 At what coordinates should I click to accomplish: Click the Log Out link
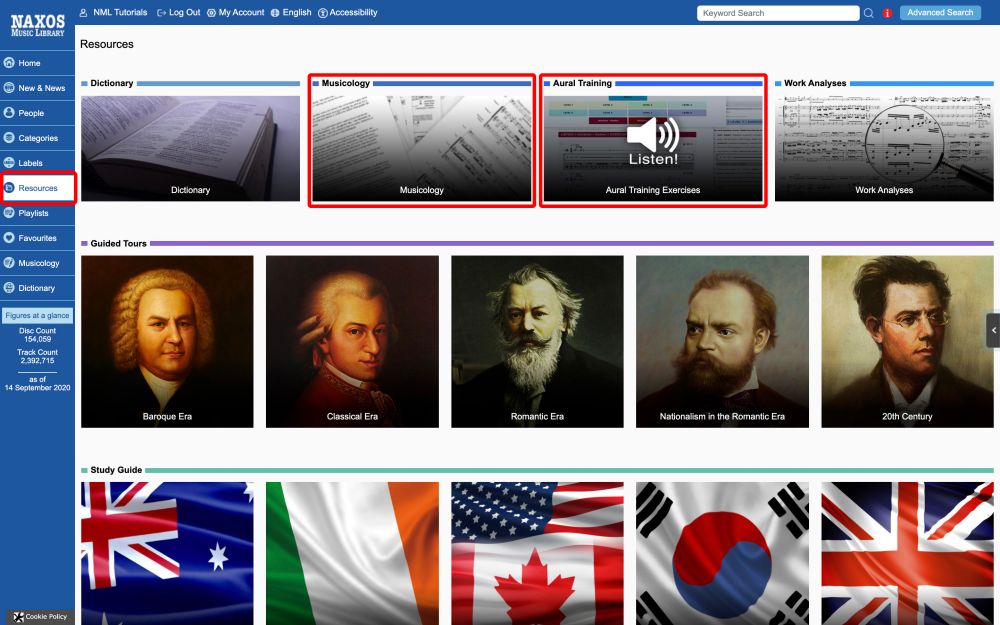click(x=184, y=13)
